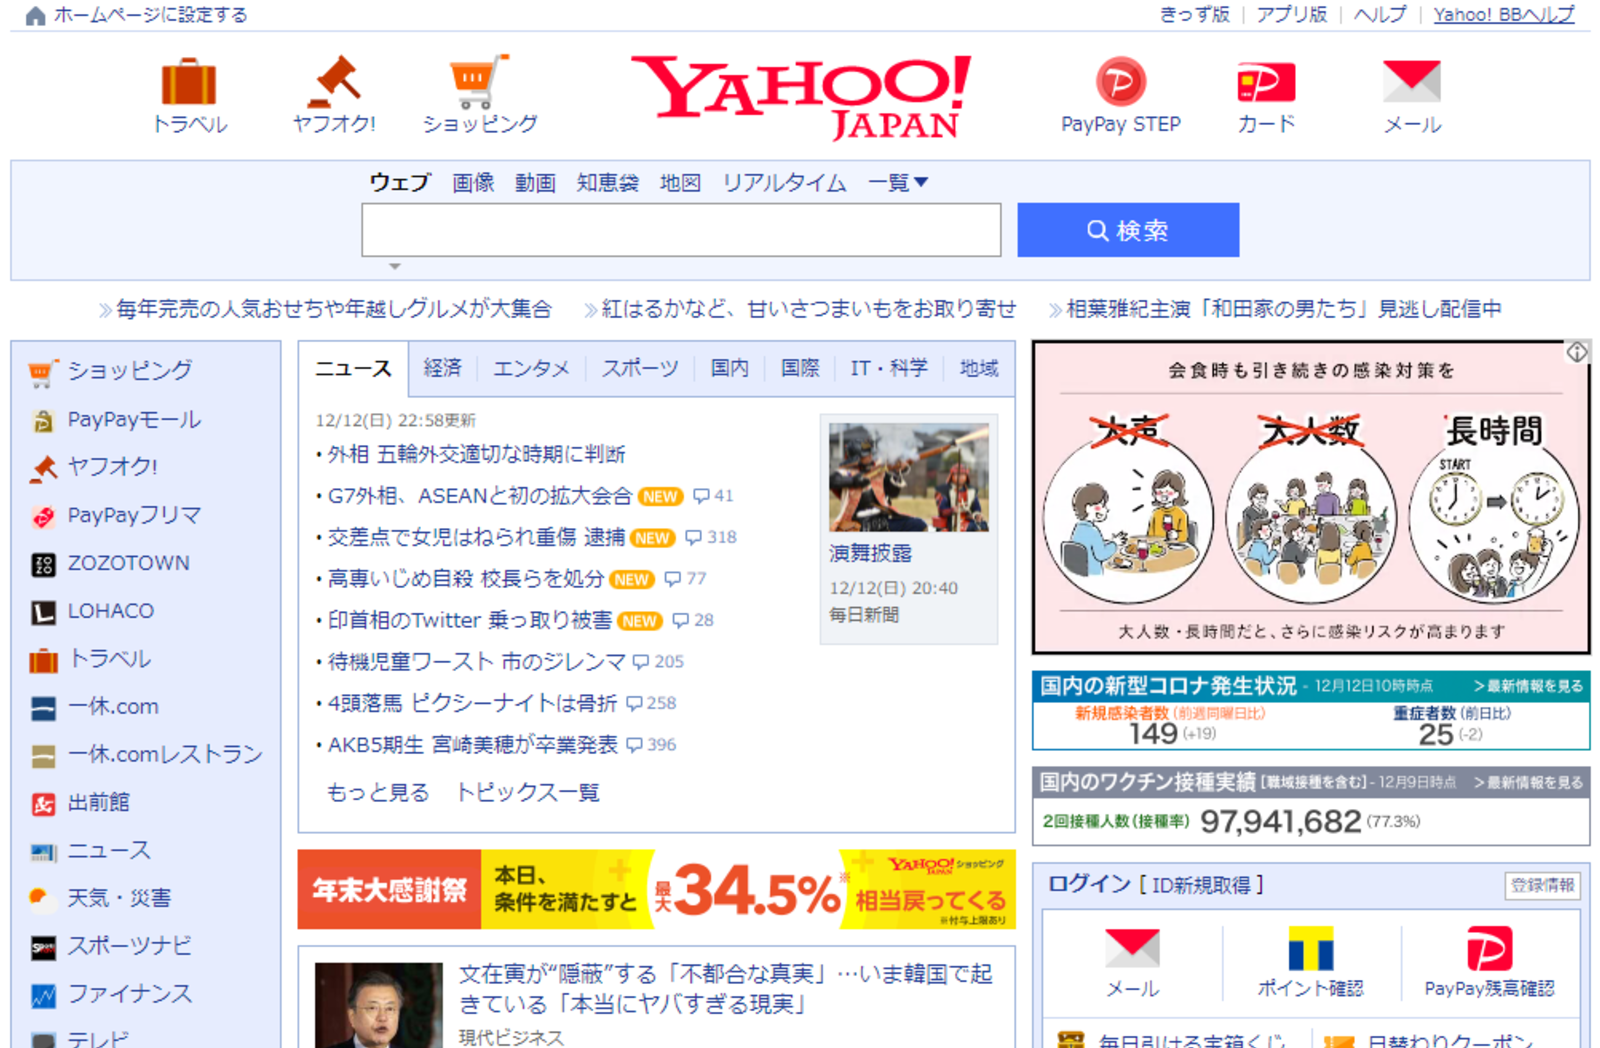
Task: Switch to the エンタメ news tab
Action: tap(531, 368)
